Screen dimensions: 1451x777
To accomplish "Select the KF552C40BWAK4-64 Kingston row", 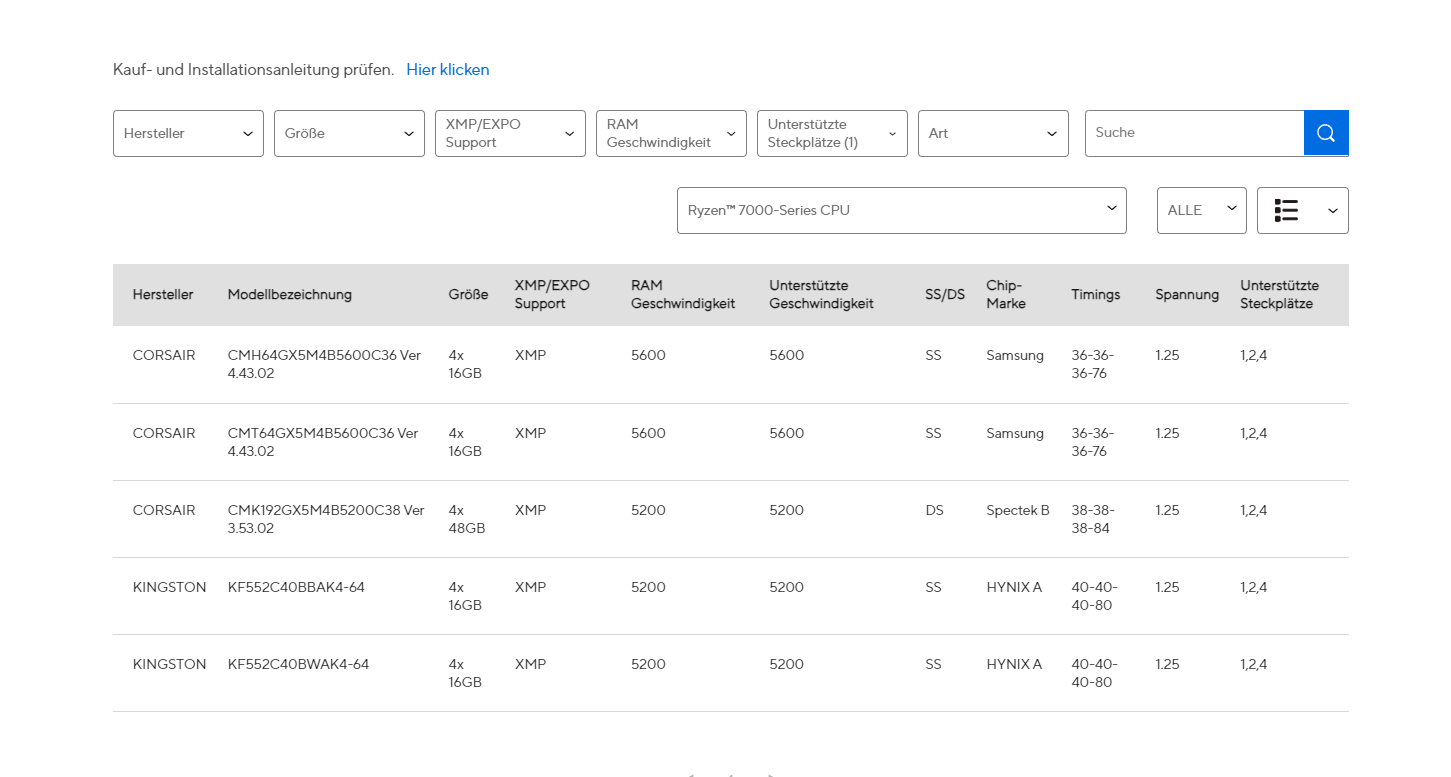I will pos(298,665).
